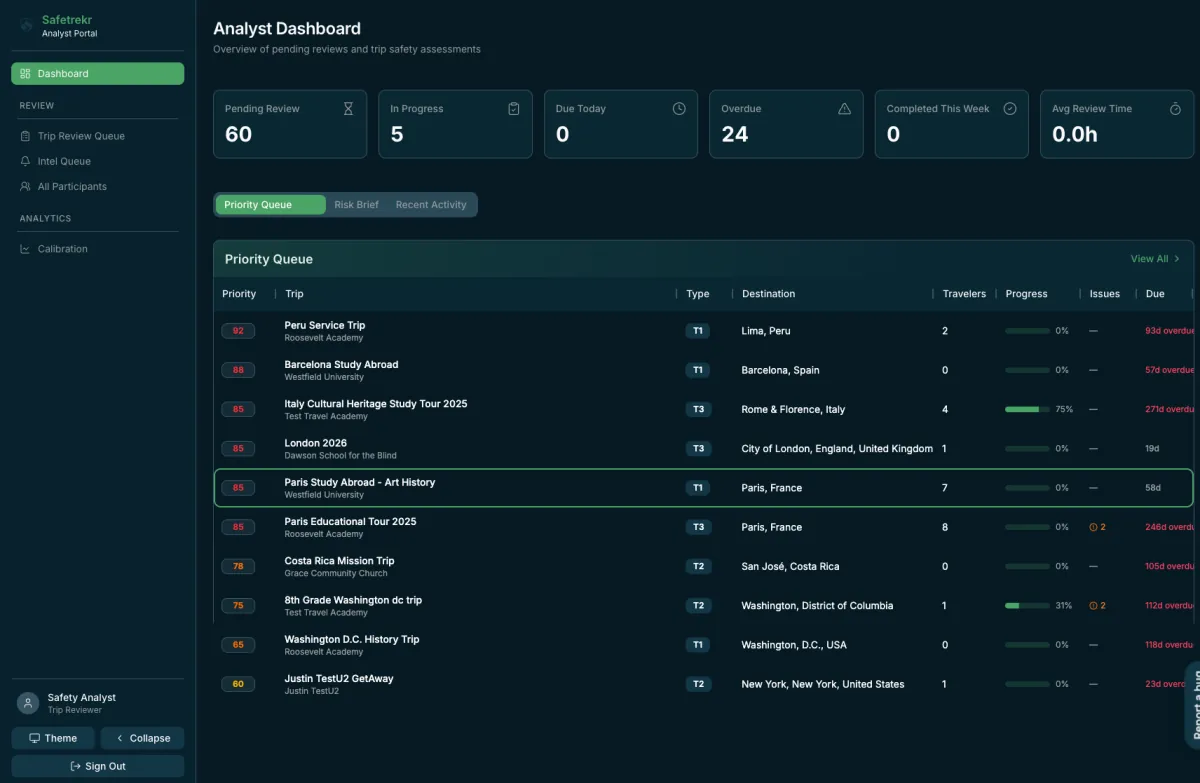
Task: Open Trip Review Queue in sidebar
Action: pos(98,136)
